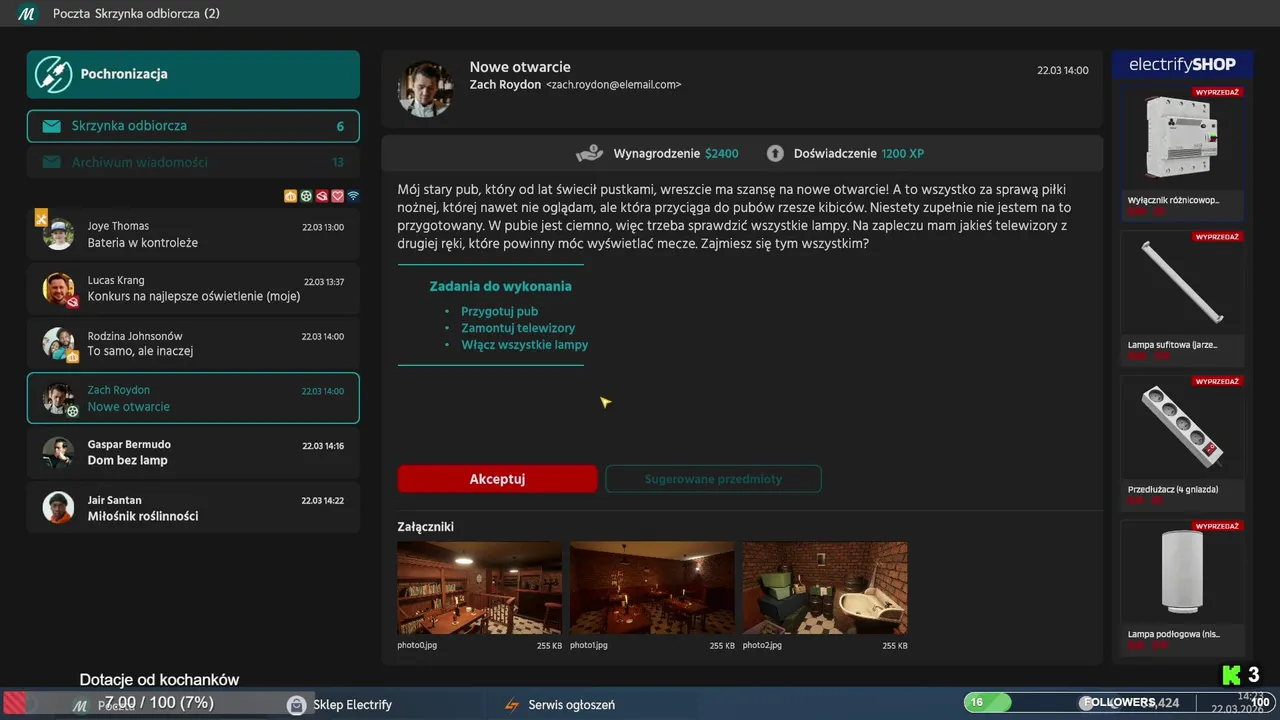
Task: Click the green Kick logo icon
Action: [1231, 675]
